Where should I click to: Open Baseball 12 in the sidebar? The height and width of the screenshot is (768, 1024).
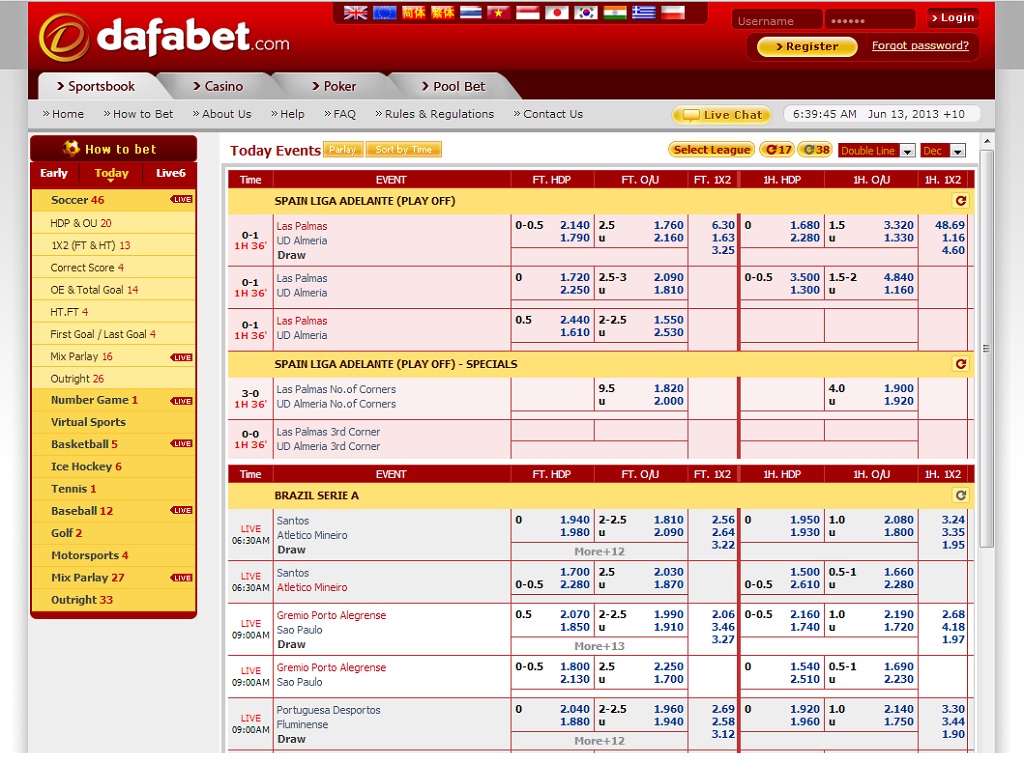click(x=114, y=511)
